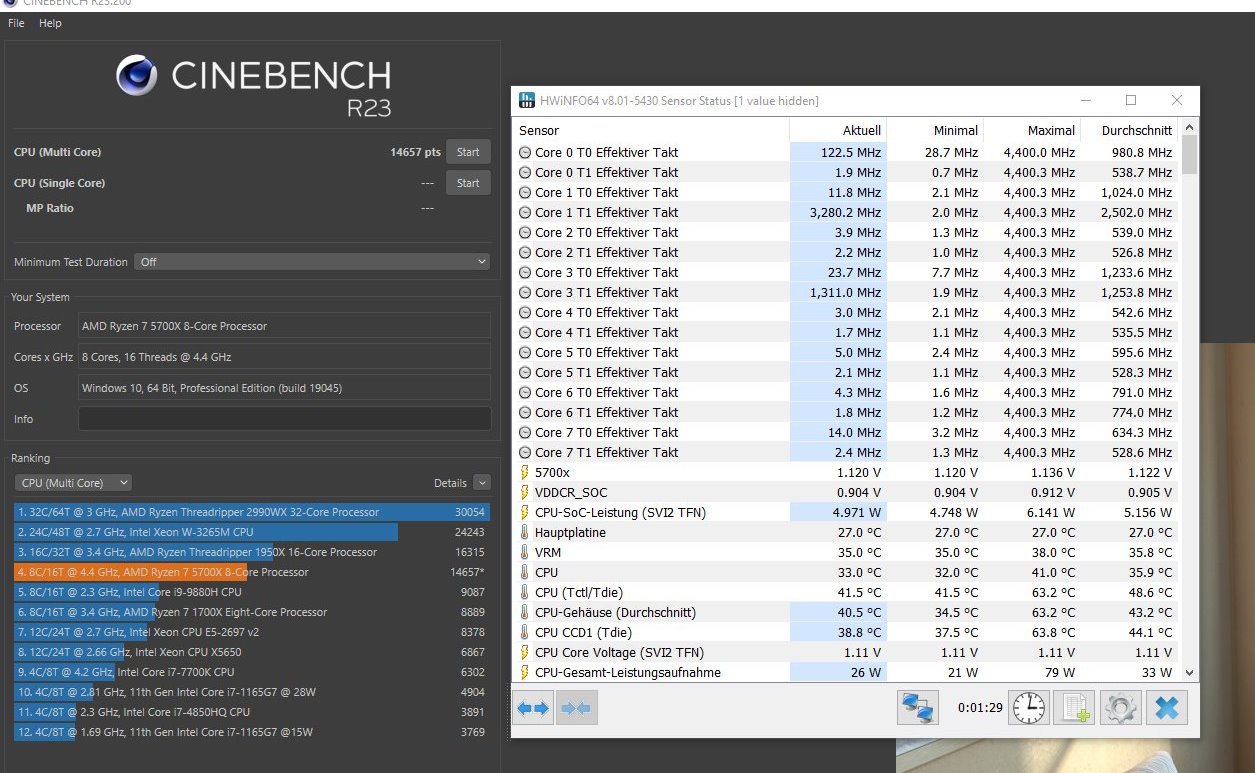The image size is (1255, 773).
Task: Click the 1,311.0 MHz value for Core 3 T1
Action: tap(845, 292)
